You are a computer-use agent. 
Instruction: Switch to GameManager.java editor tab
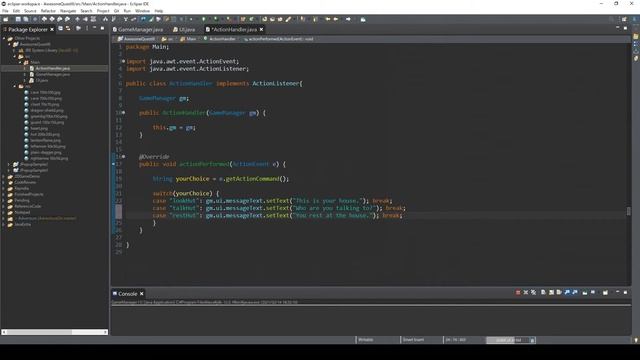pos(138,29)
